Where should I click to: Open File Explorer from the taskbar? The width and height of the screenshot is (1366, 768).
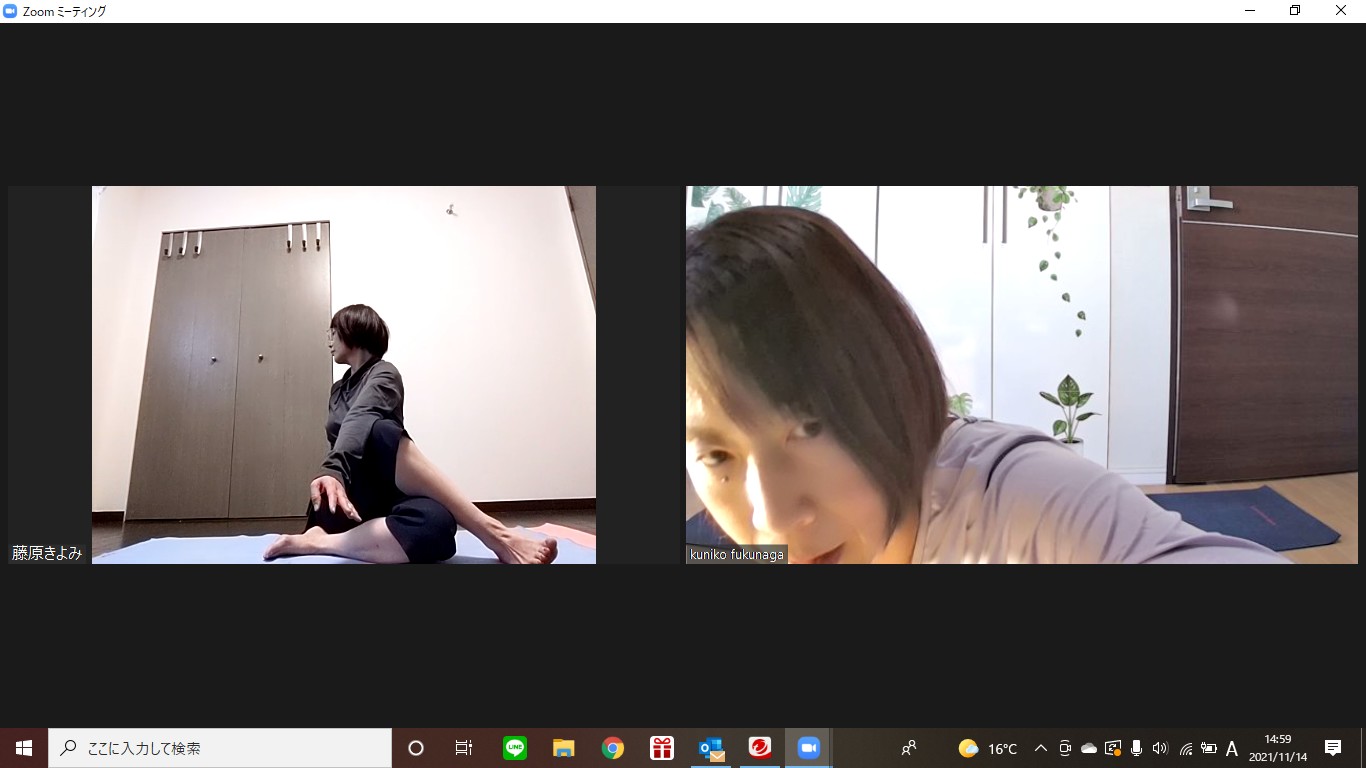click(x=564, y=748)
